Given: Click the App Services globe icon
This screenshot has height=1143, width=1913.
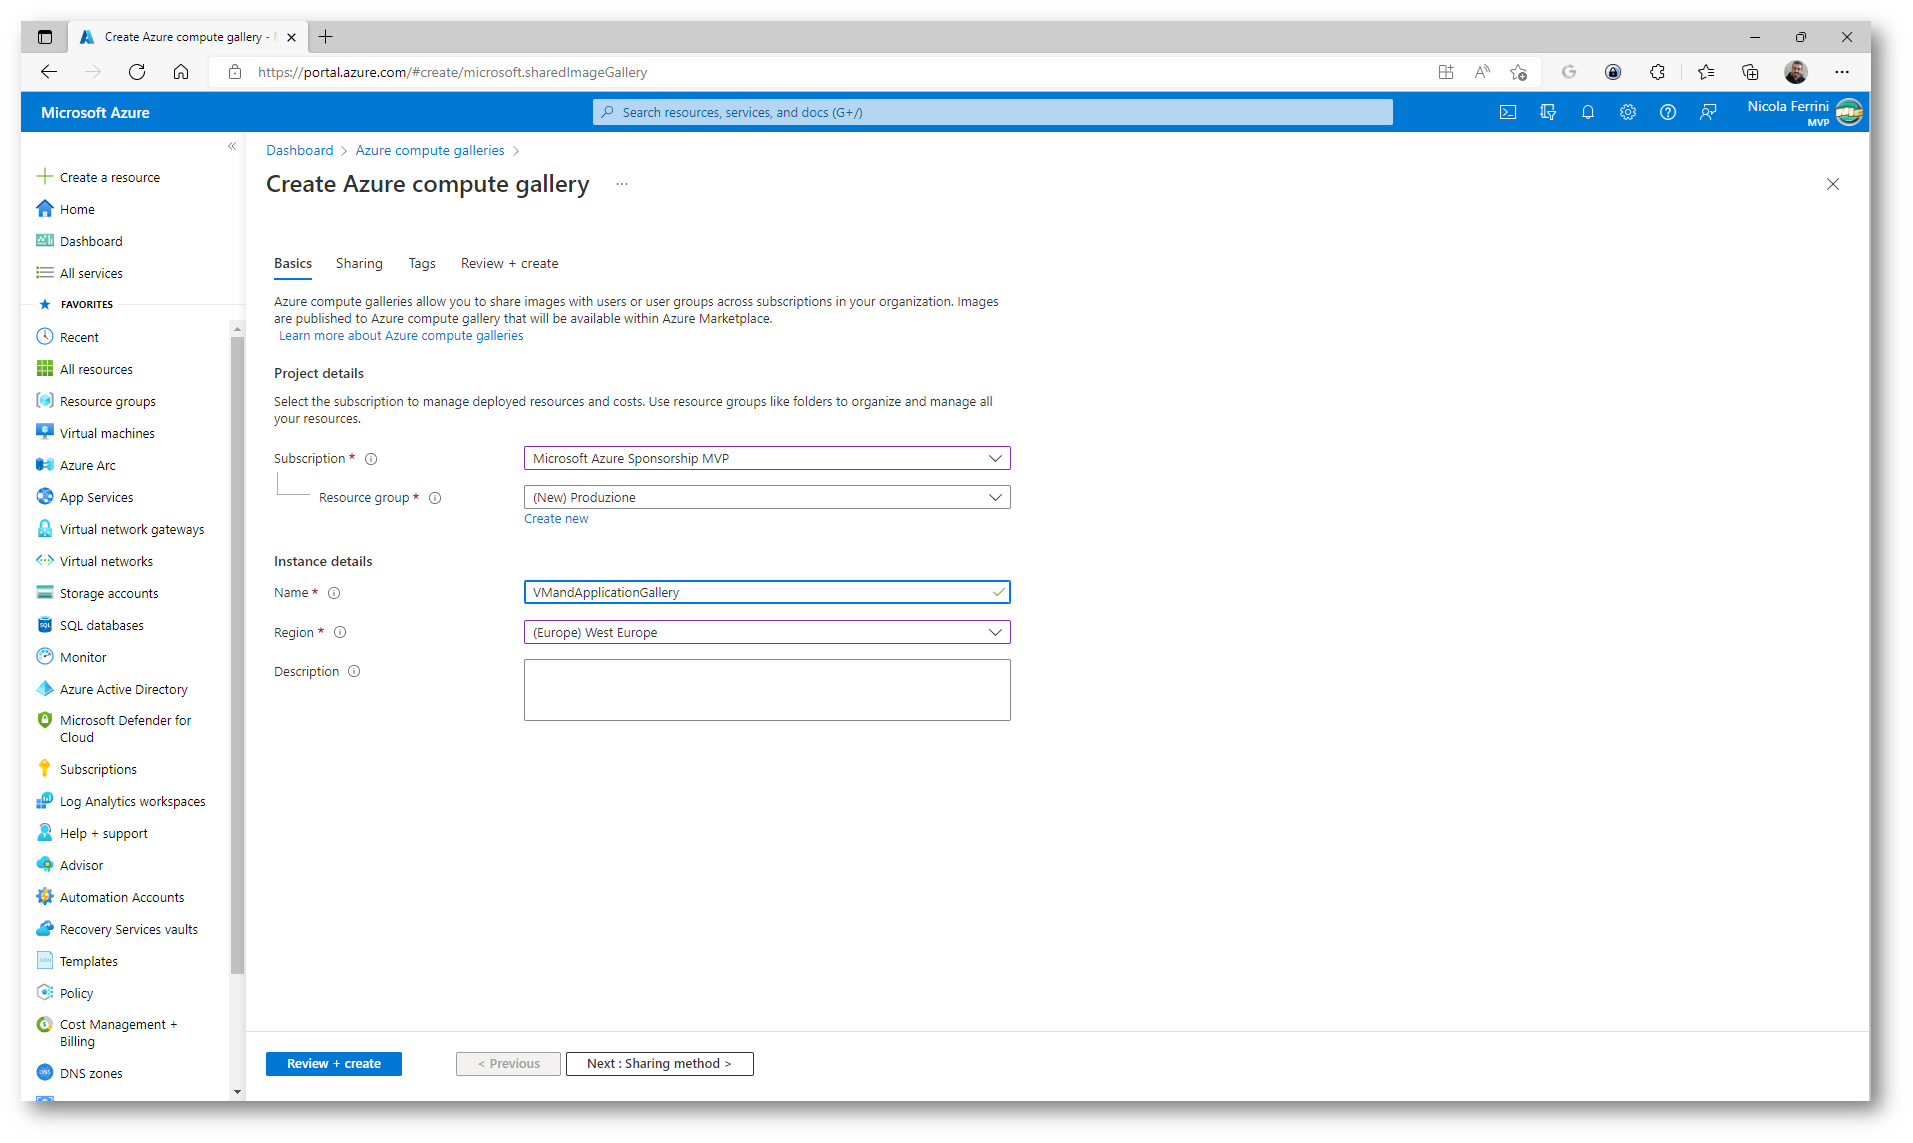Looking at the screenshot, I should tap(45, 497).
